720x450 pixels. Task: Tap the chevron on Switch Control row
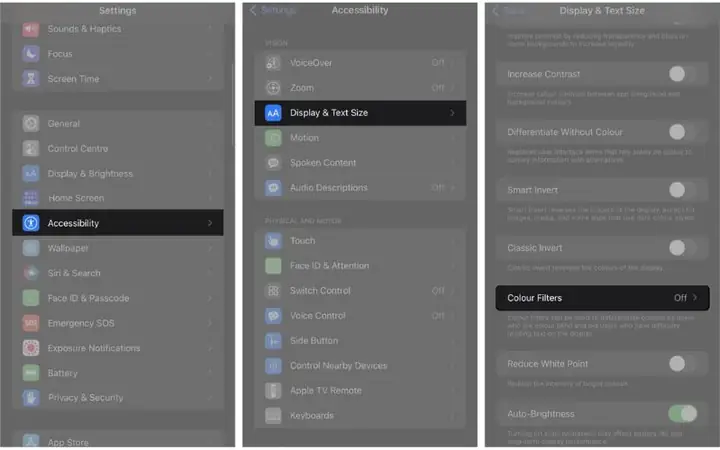452,291
